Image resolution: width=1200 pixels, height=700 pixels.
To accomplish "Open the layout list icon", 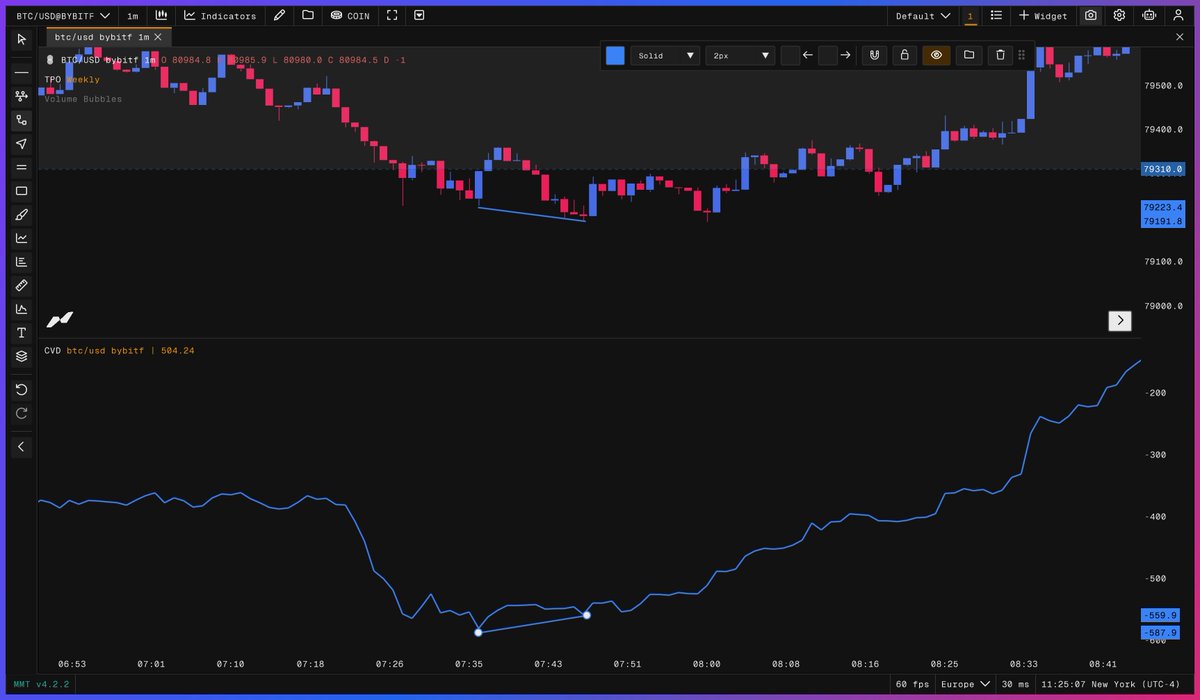I will (997, 15).
